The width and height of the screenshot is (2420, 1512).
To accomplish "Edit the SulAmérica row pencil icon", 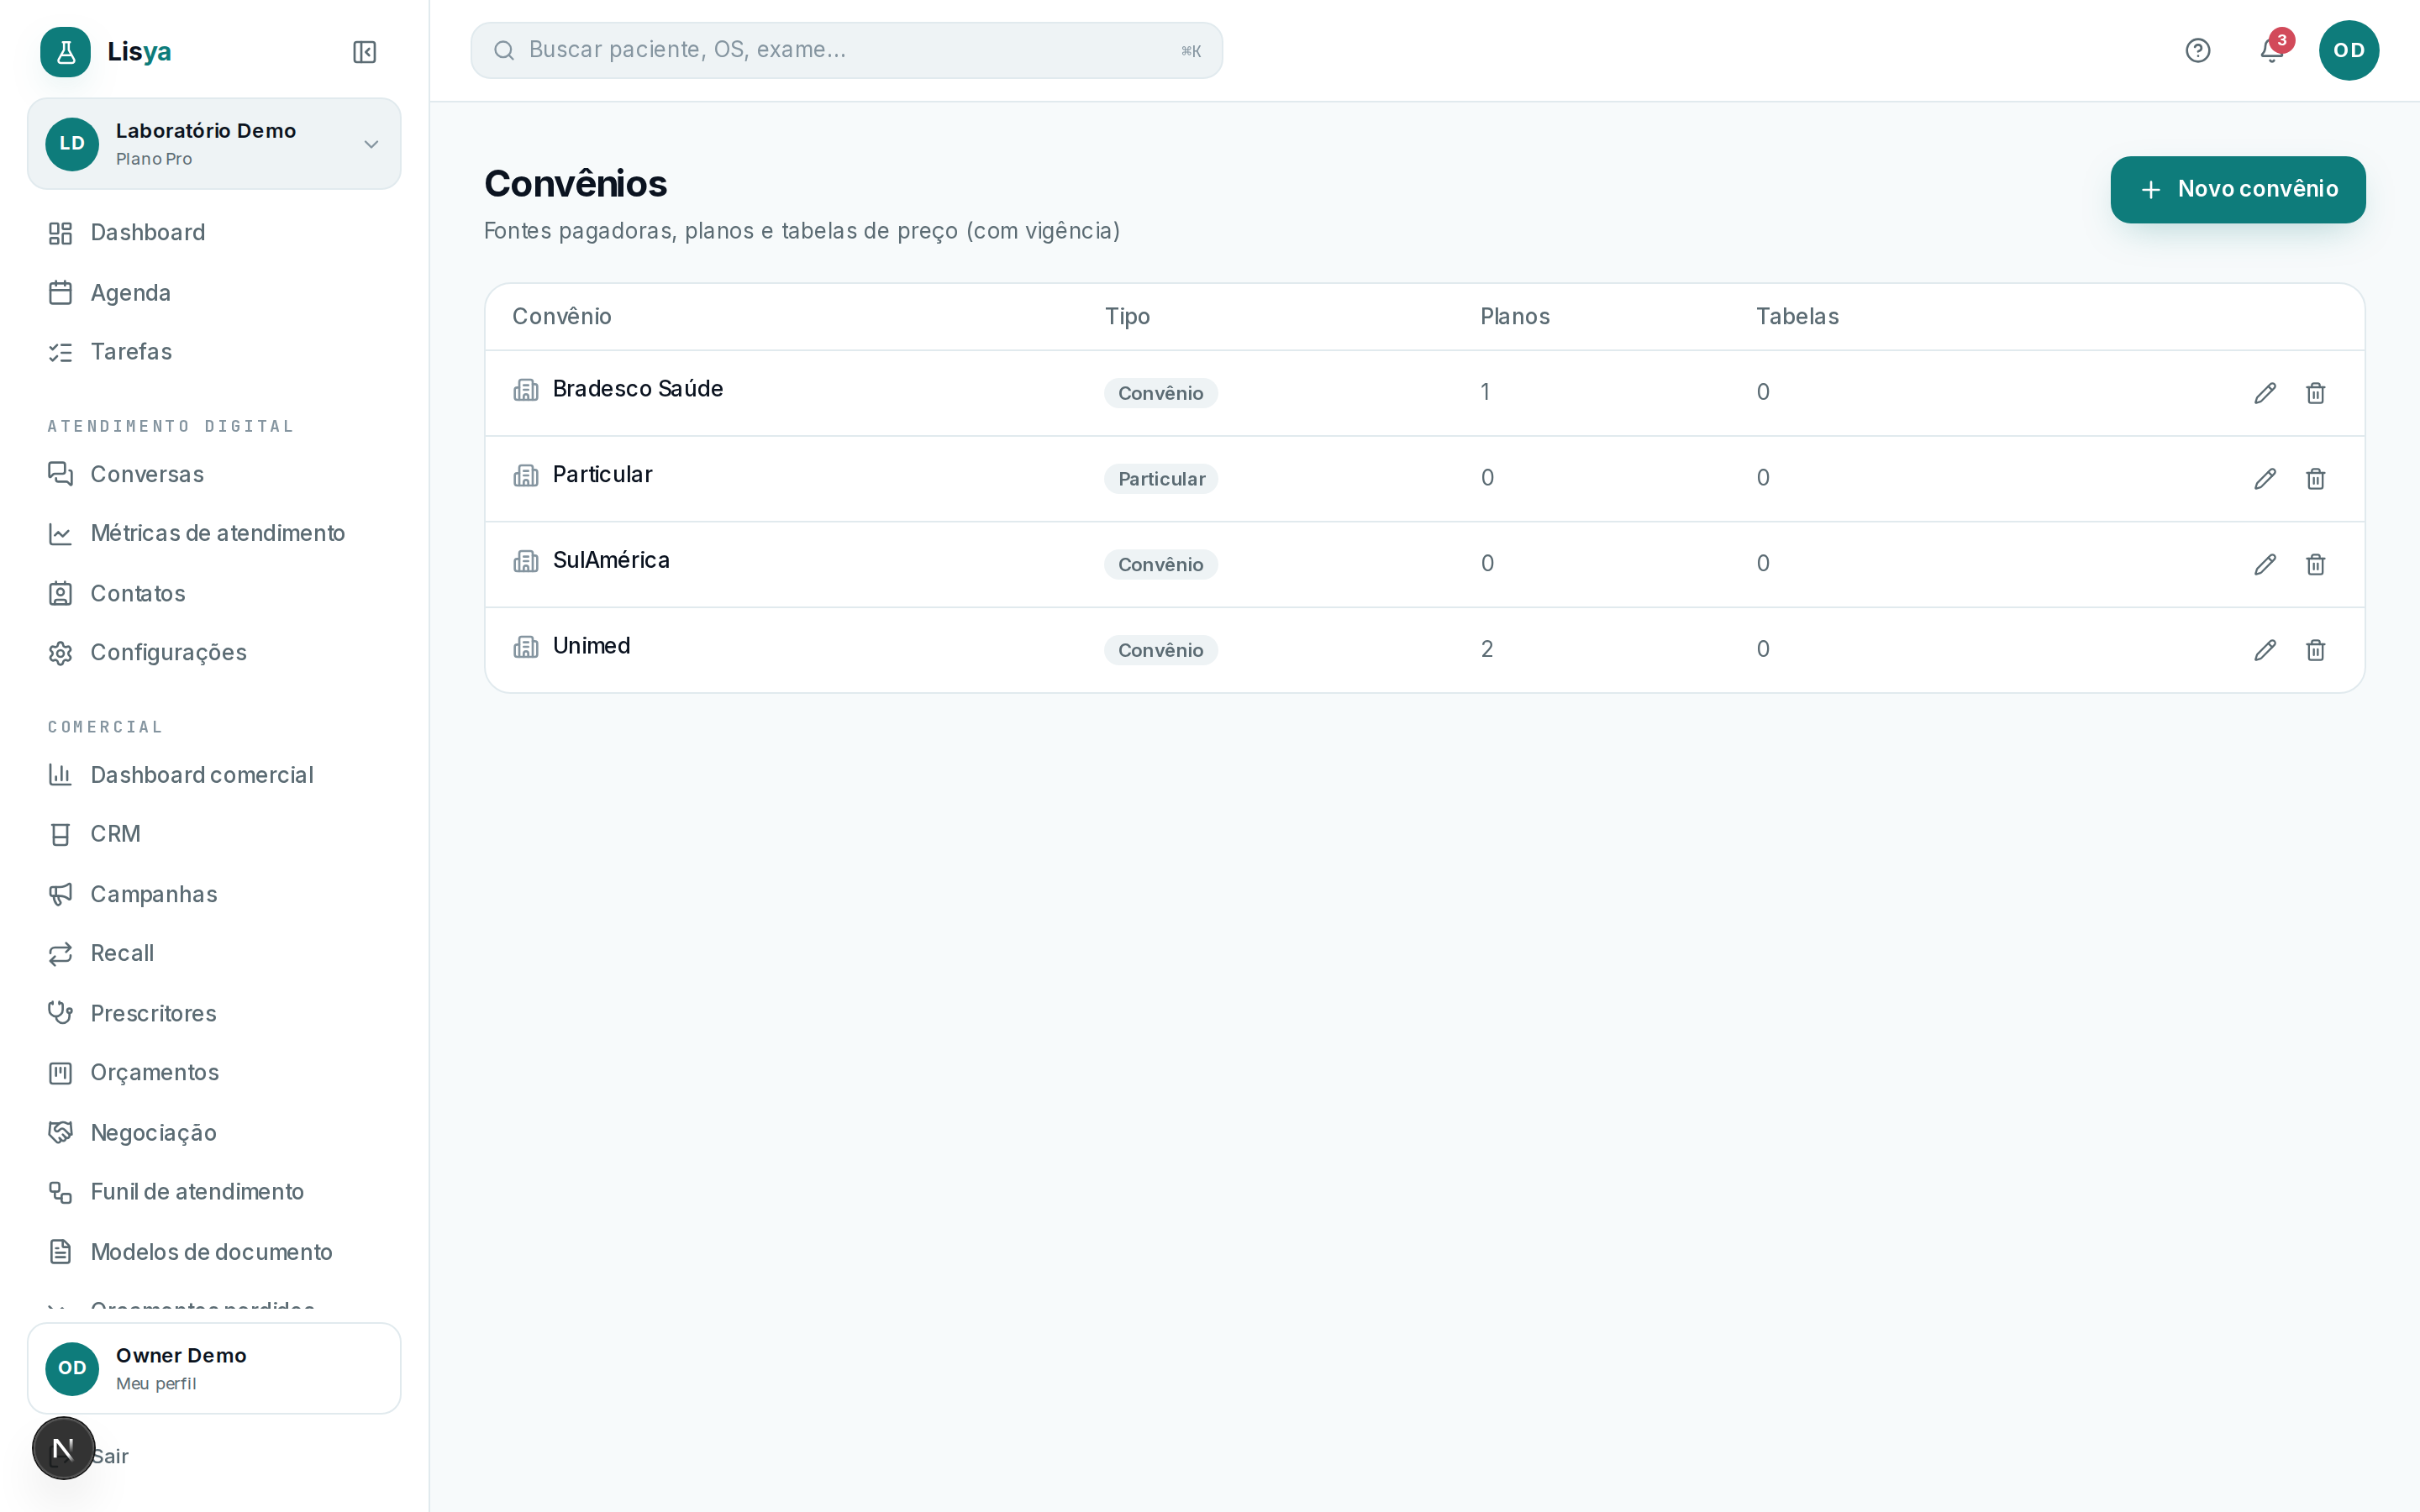I will 2265,564.
